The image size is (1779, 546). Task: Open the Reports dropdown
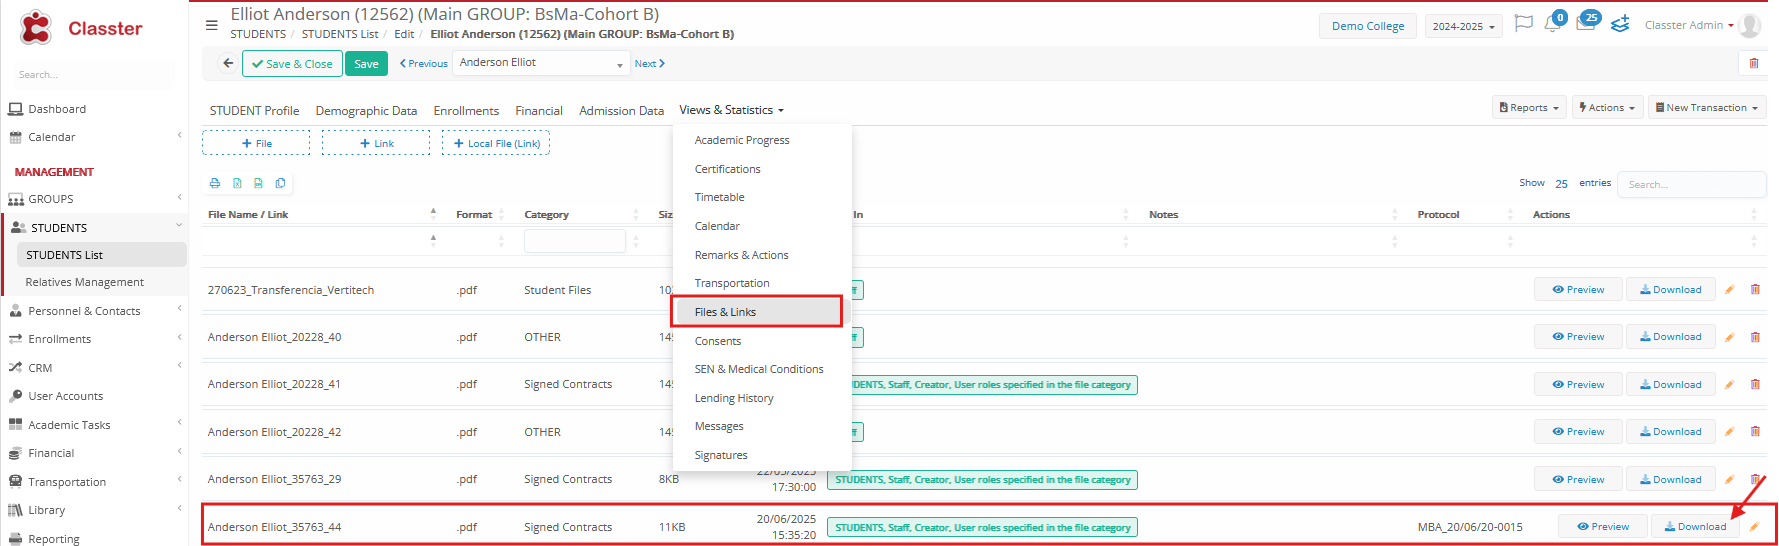[x=1529, y=108]
